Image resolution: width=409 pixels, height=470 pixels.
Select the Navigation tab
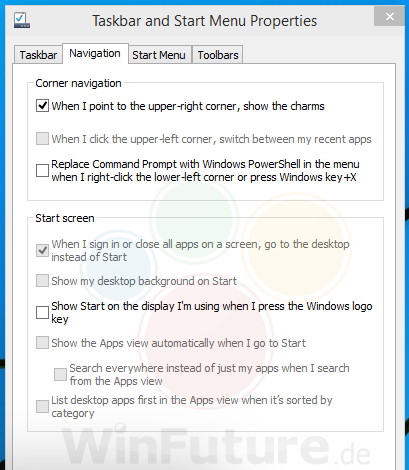pos(95,53)
